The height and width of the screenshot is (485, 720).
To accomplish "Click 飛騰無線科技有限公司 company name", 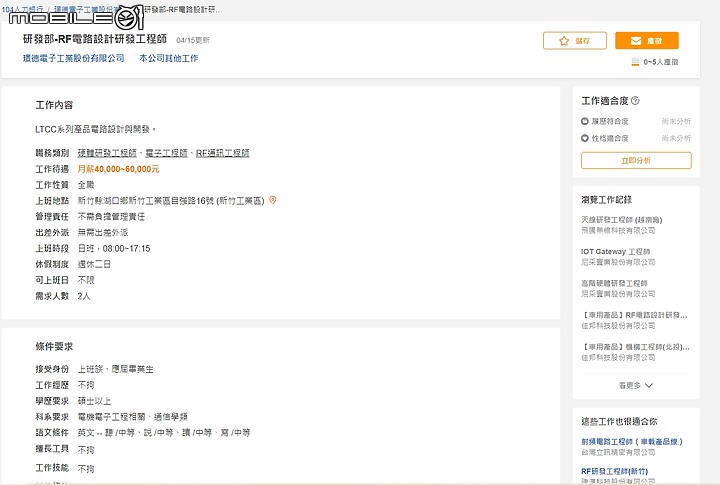I will click(x=618, y=230).
